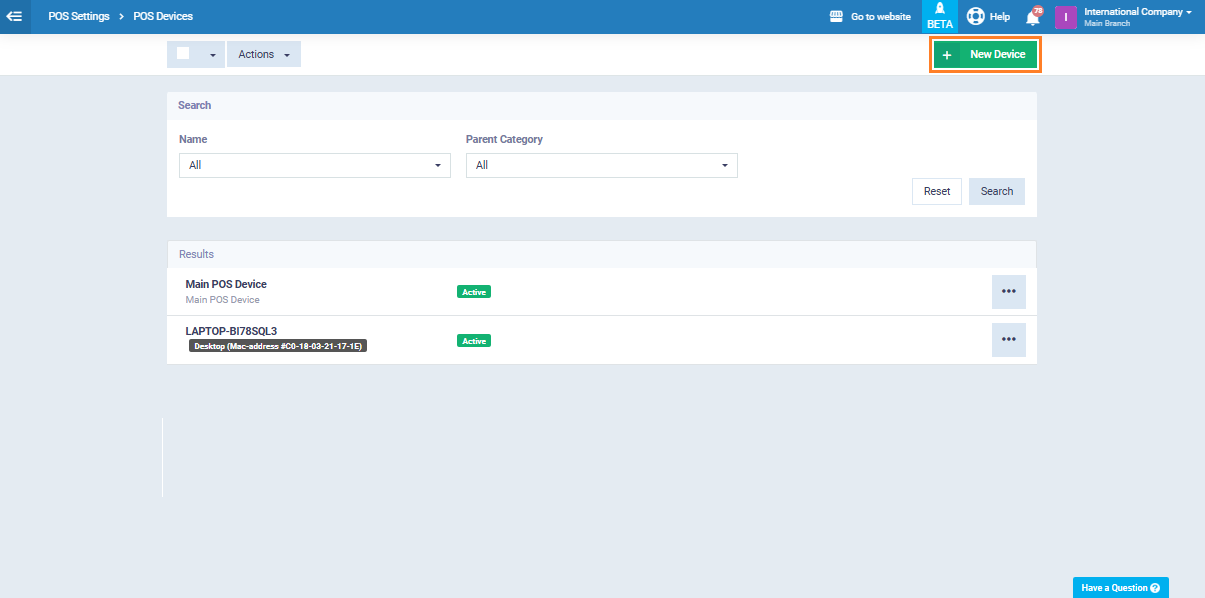
Task: Open the Actions dropdown
Action: pos(263,54)
